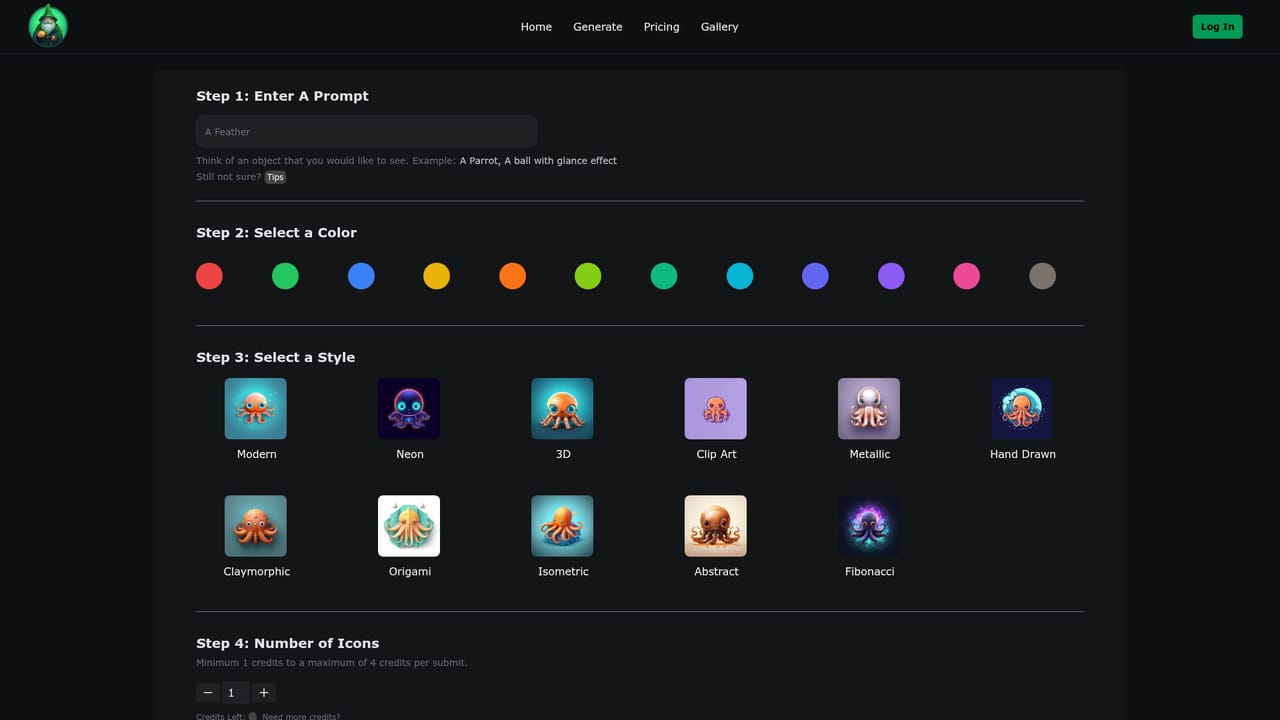Pick the Hand Drawn style

pos(1022,408)
